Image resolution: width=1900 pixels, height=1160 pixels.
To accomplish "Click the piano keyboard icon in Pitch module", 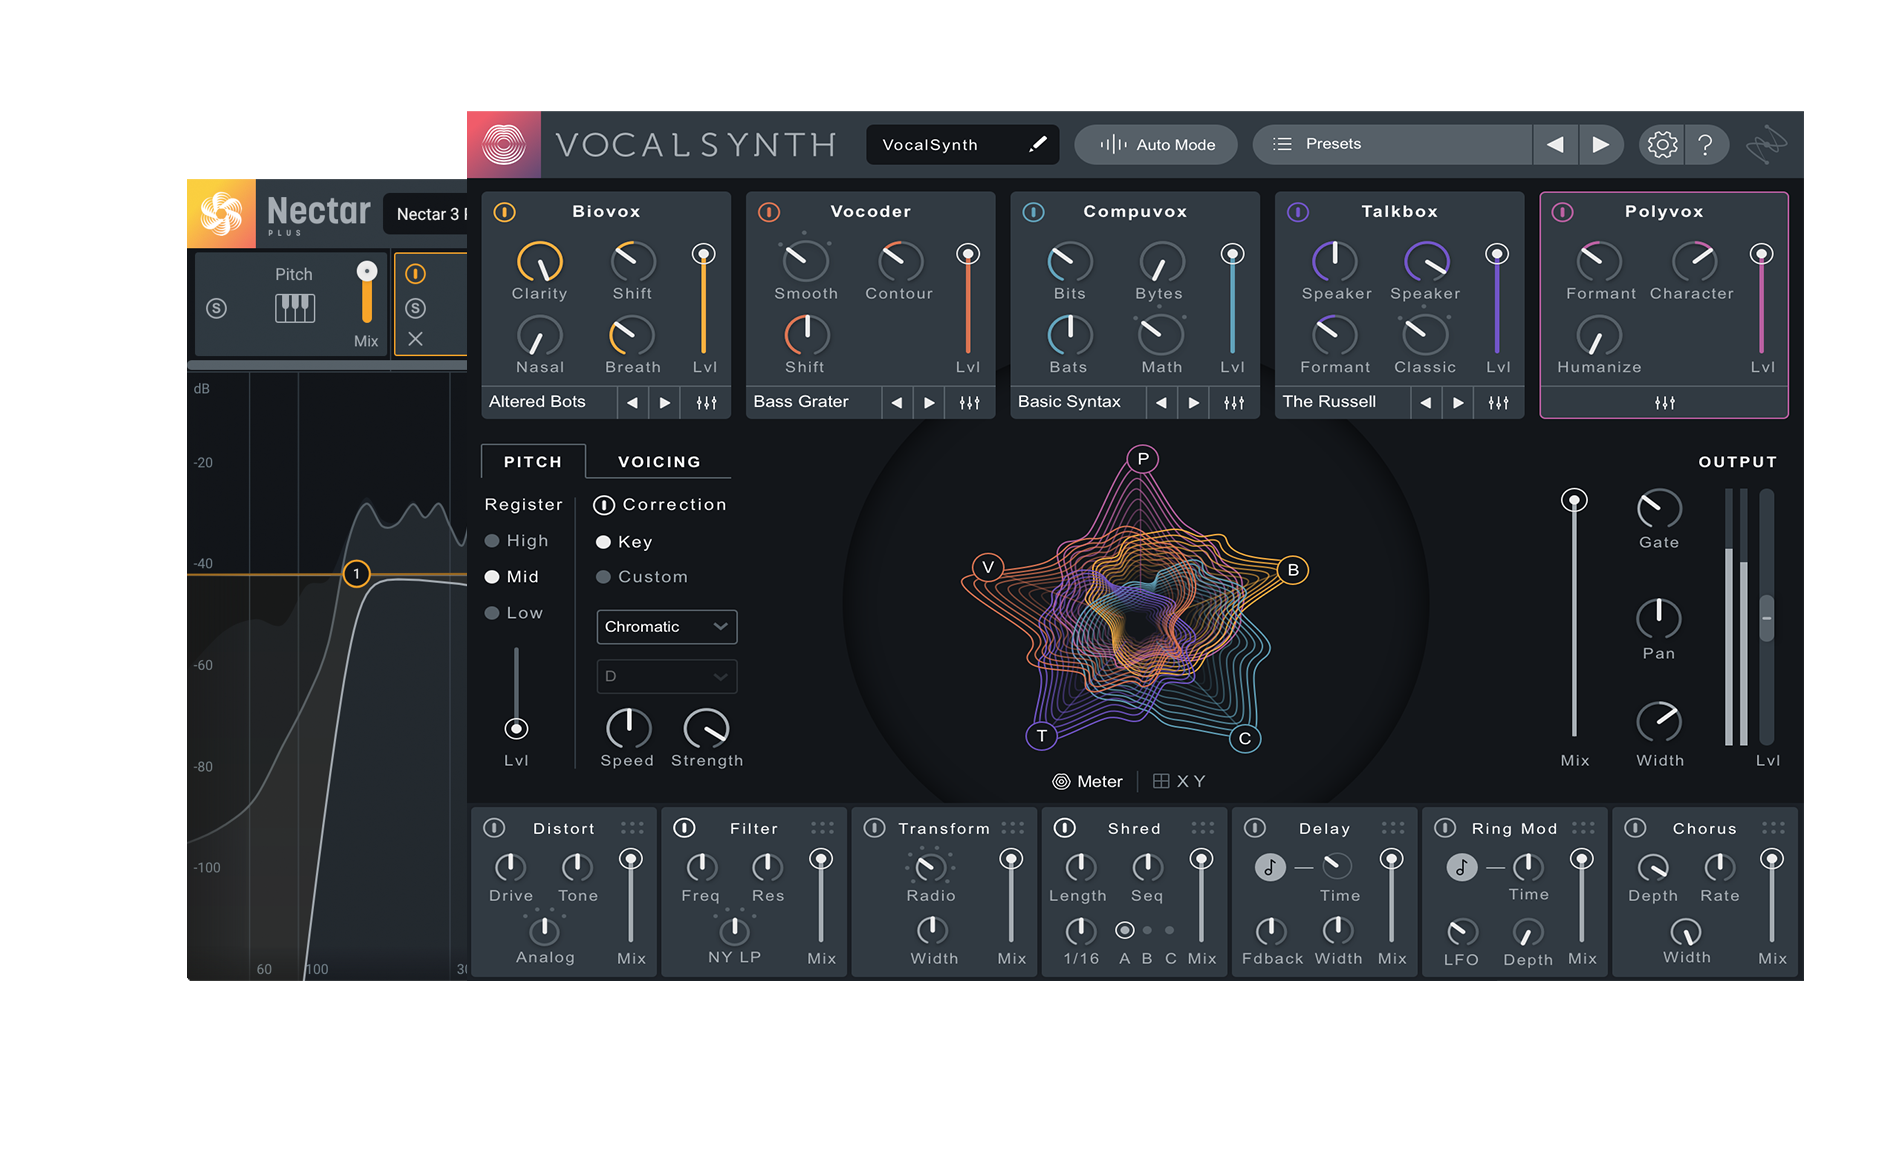I will pyautogui.click(x=294, y=308).
